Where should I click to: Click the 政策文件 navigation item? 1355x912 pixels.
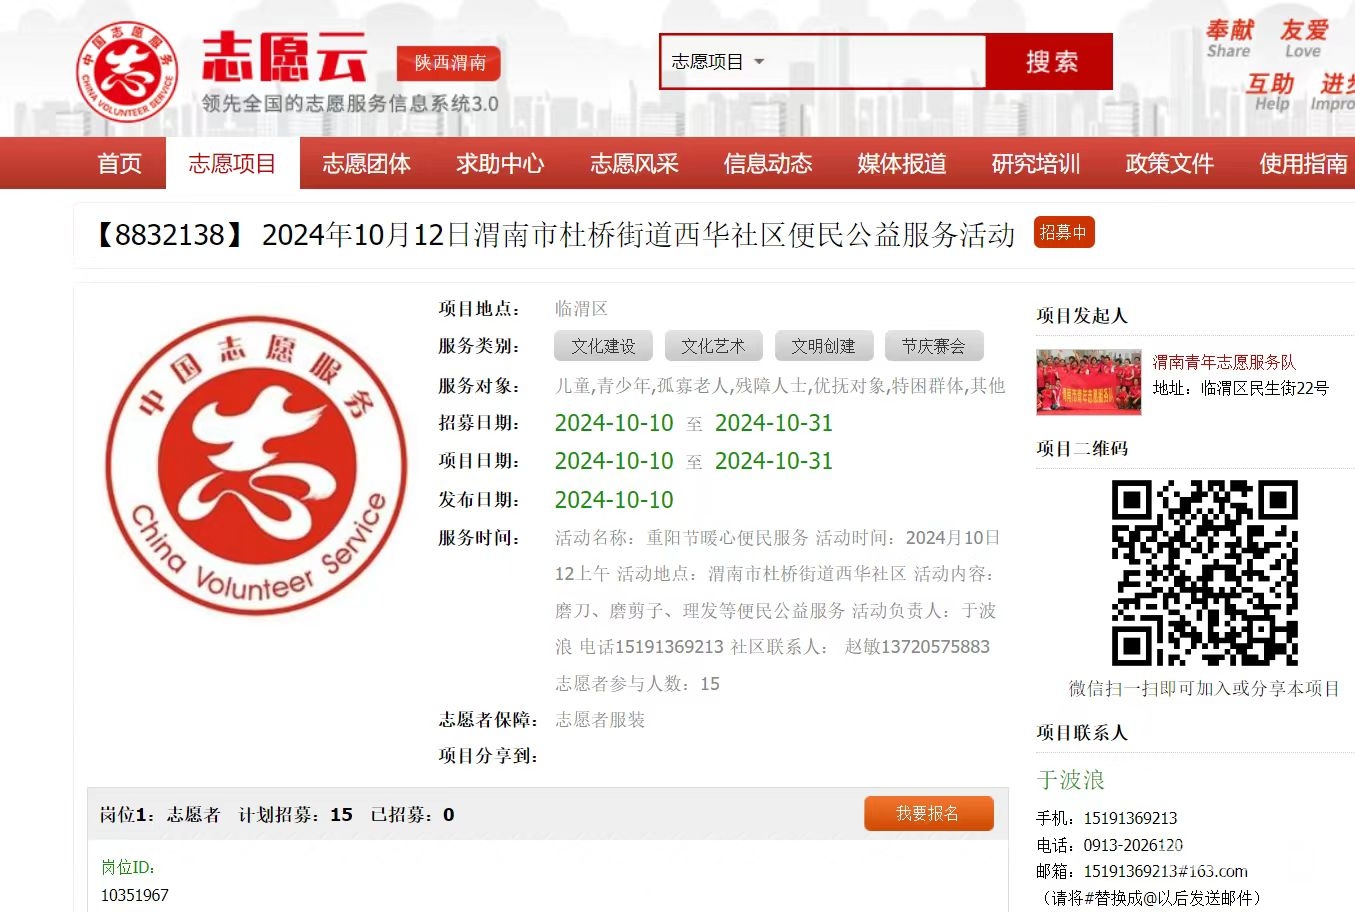coord(1169,164)
